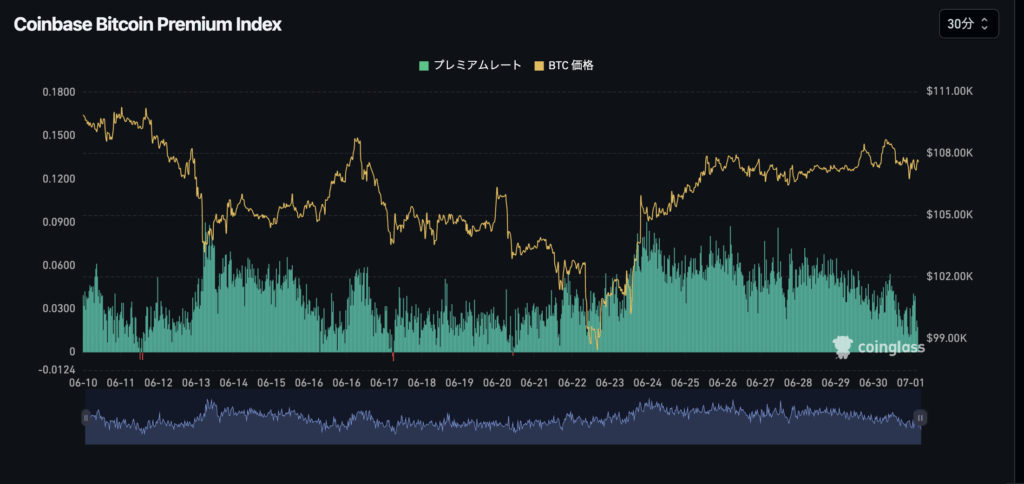Click the $99.00K right axis value
Image resolution: width=1024 pixels, height=484 pixels.
click(x=948, y=338)
